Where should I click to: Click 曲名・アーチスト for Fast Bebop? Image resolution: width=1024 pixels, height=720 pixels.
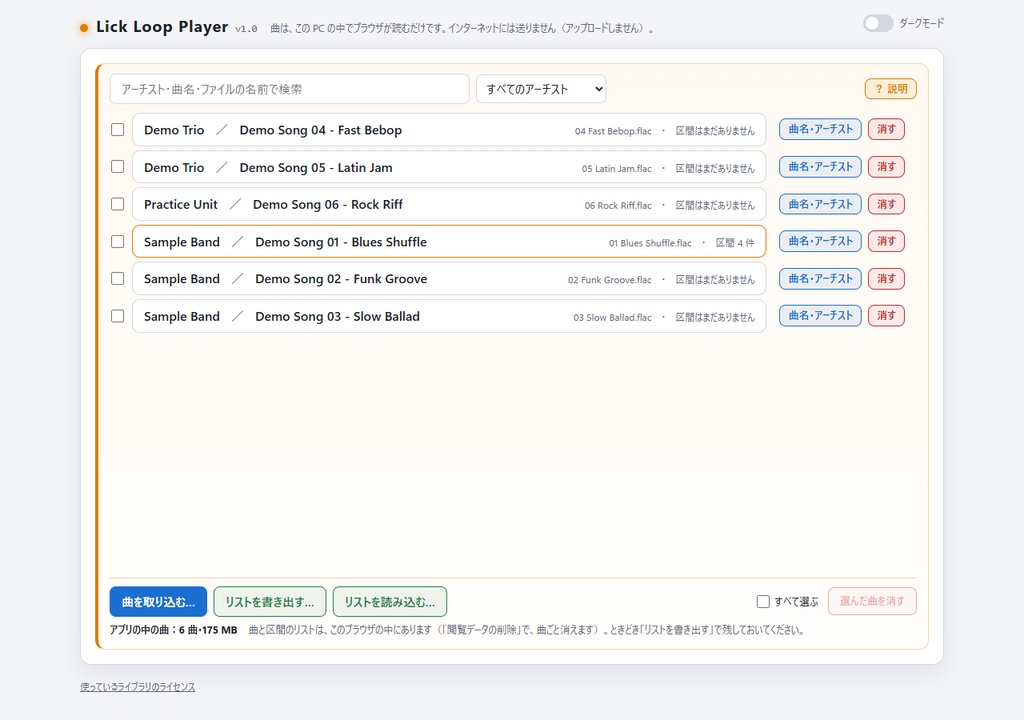pos(820,129)
